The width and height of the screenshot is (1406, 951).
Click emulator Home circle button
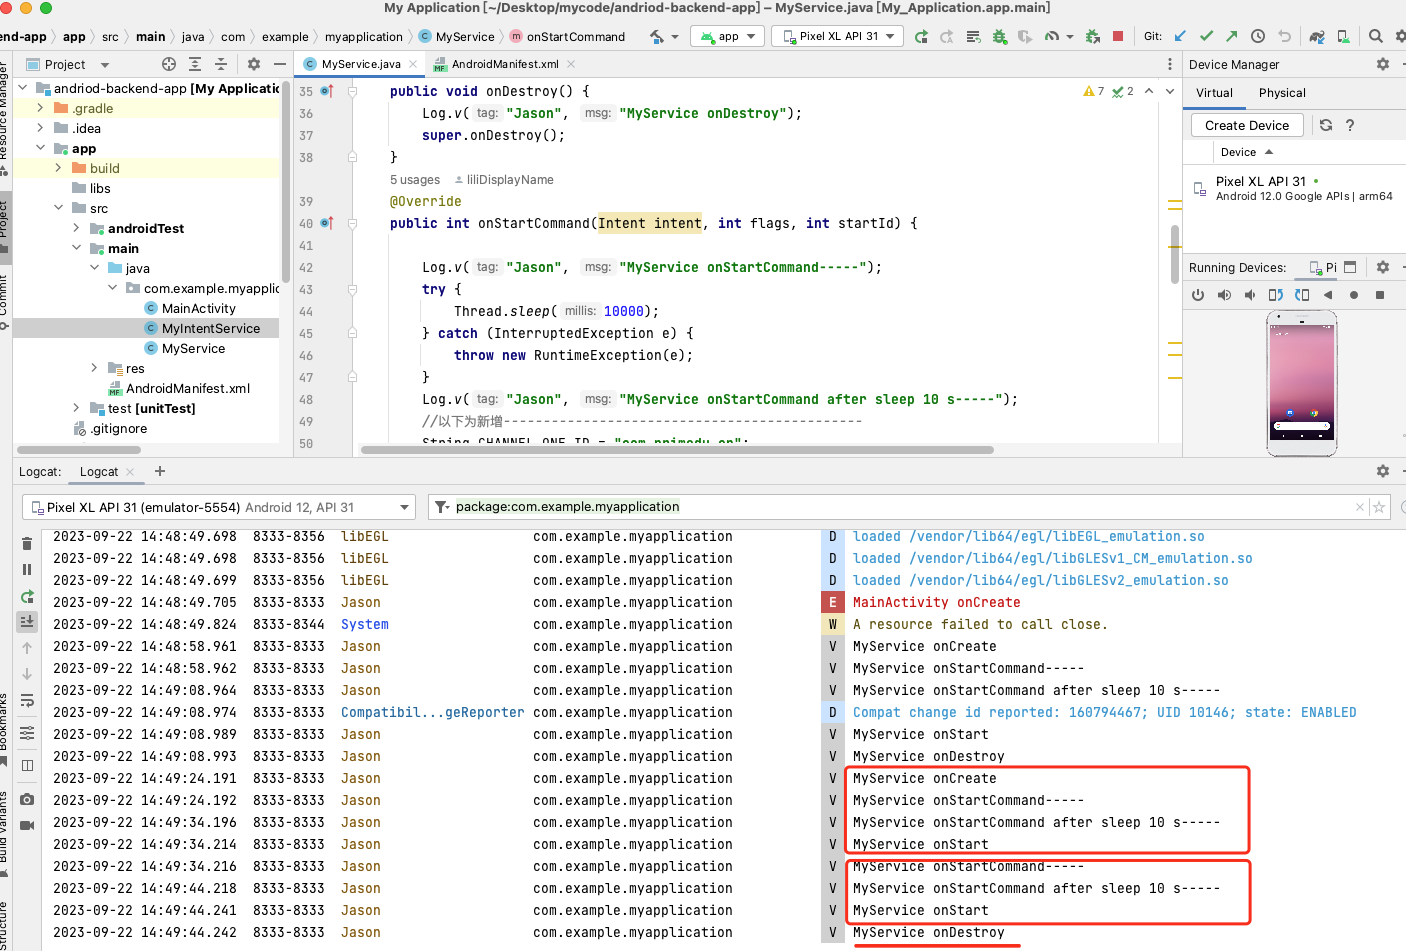click(x=1354, y=295)
